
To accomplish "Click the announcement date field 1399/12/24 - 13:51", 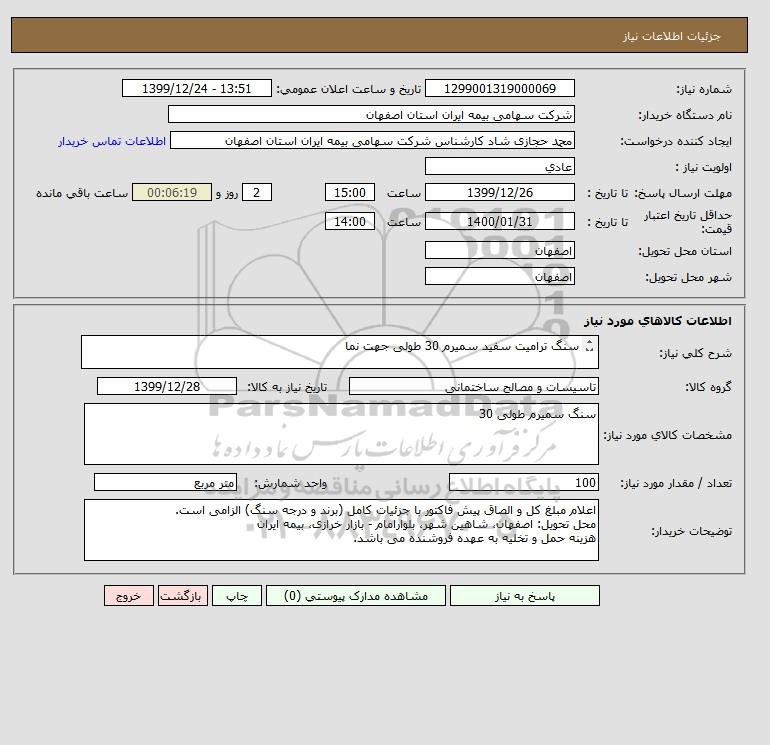I will click(x=196, y=88).
